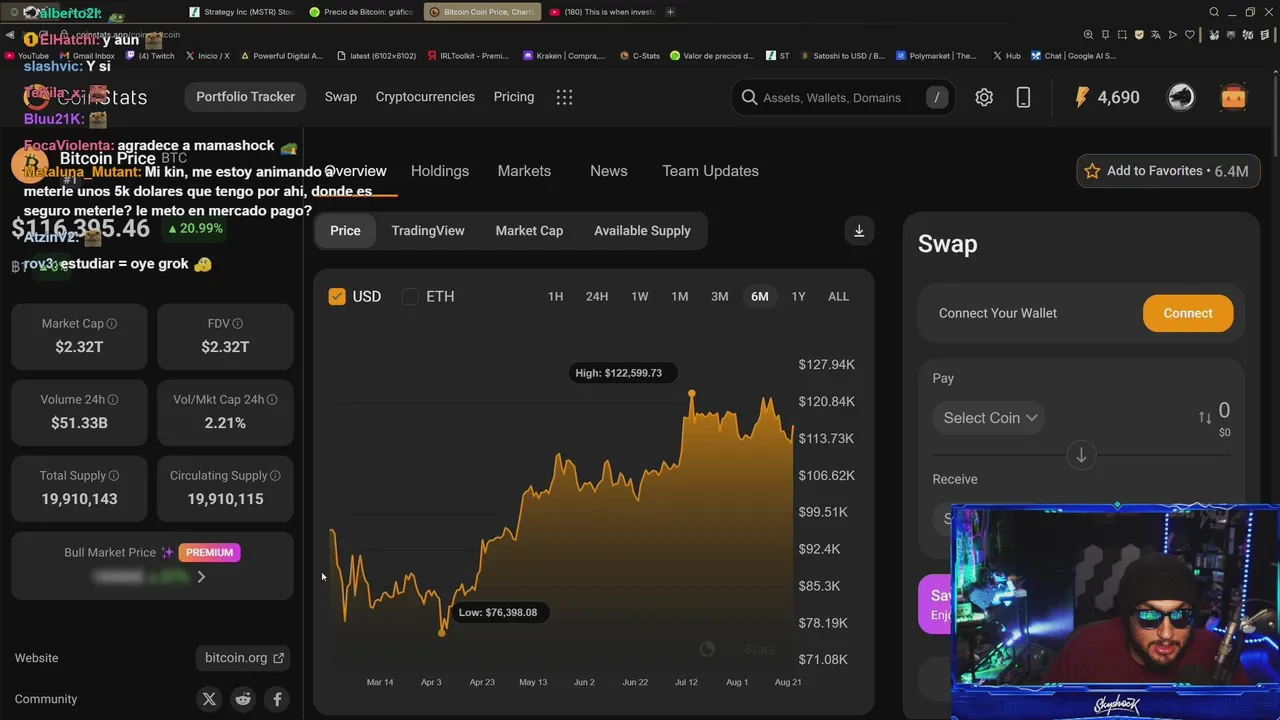This screenshot has width=1280, height=720.
Task: Switch to Precio de Bitcoin browser tab
Action: click(361, 12)
